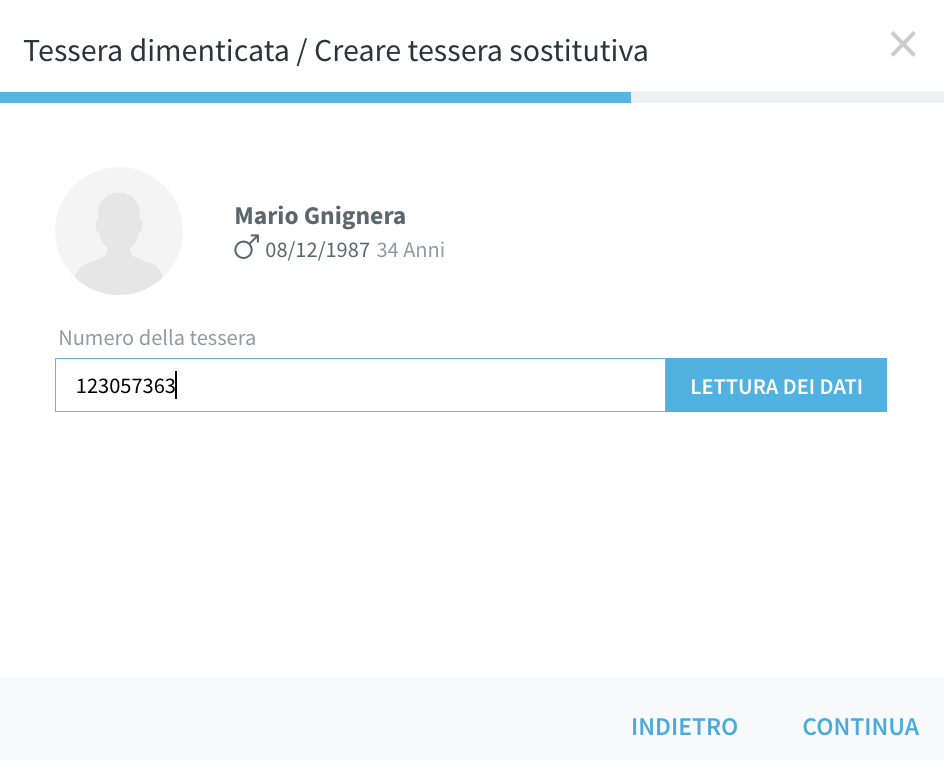
Task: Click the 34 Anni age text
Action: (x=411, y=250)
